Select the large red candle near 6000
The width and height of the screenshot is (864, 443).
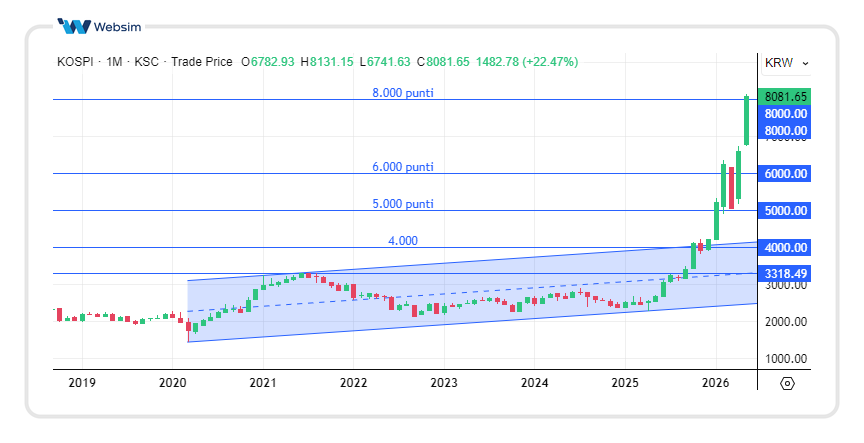coord(731,188)
